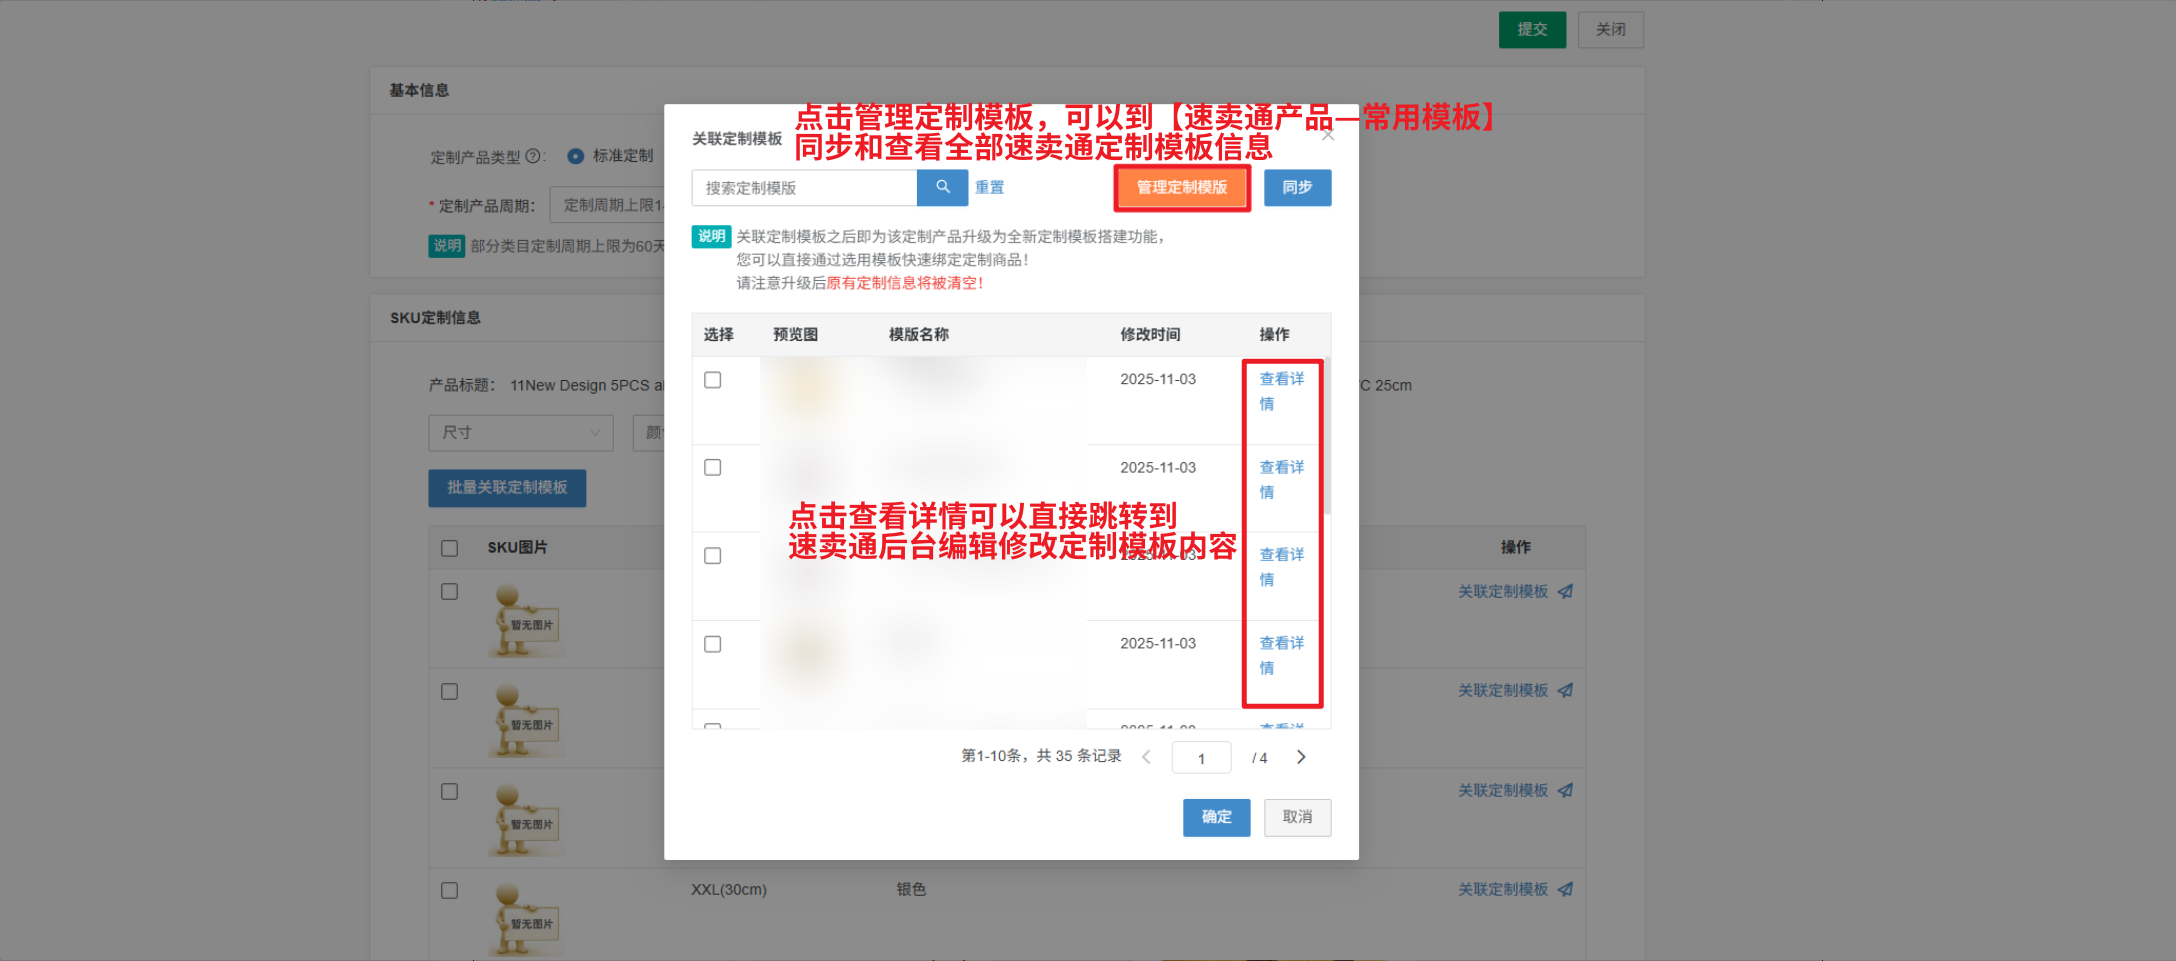Tick the checkbox of the fourth template row
Image resolution: width=2176 pixels, height=961 pixels.
pyautogui.click(x=712, y=644)
